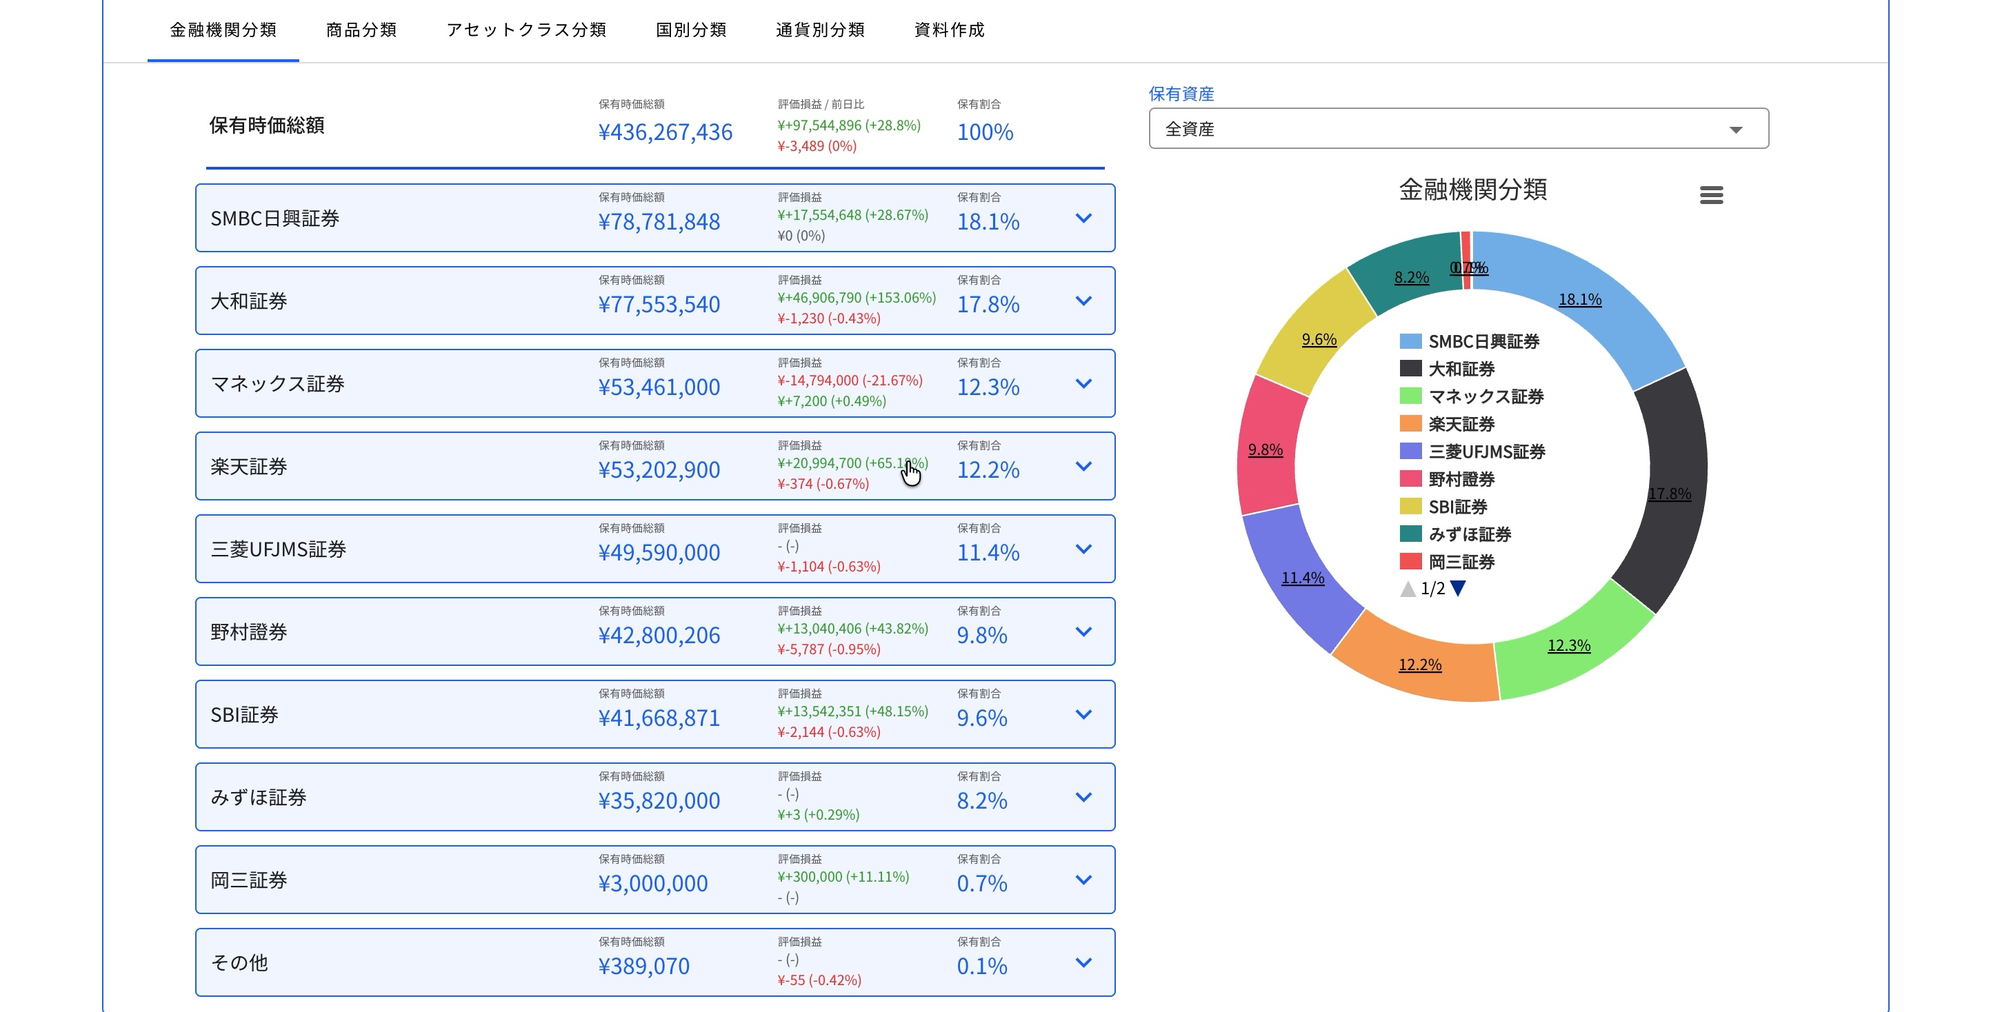This screenshot has width=2000, height=1012.
Task: Go to the 資料作成 tab
Action: pyautogui.click(x=949, y=30)
